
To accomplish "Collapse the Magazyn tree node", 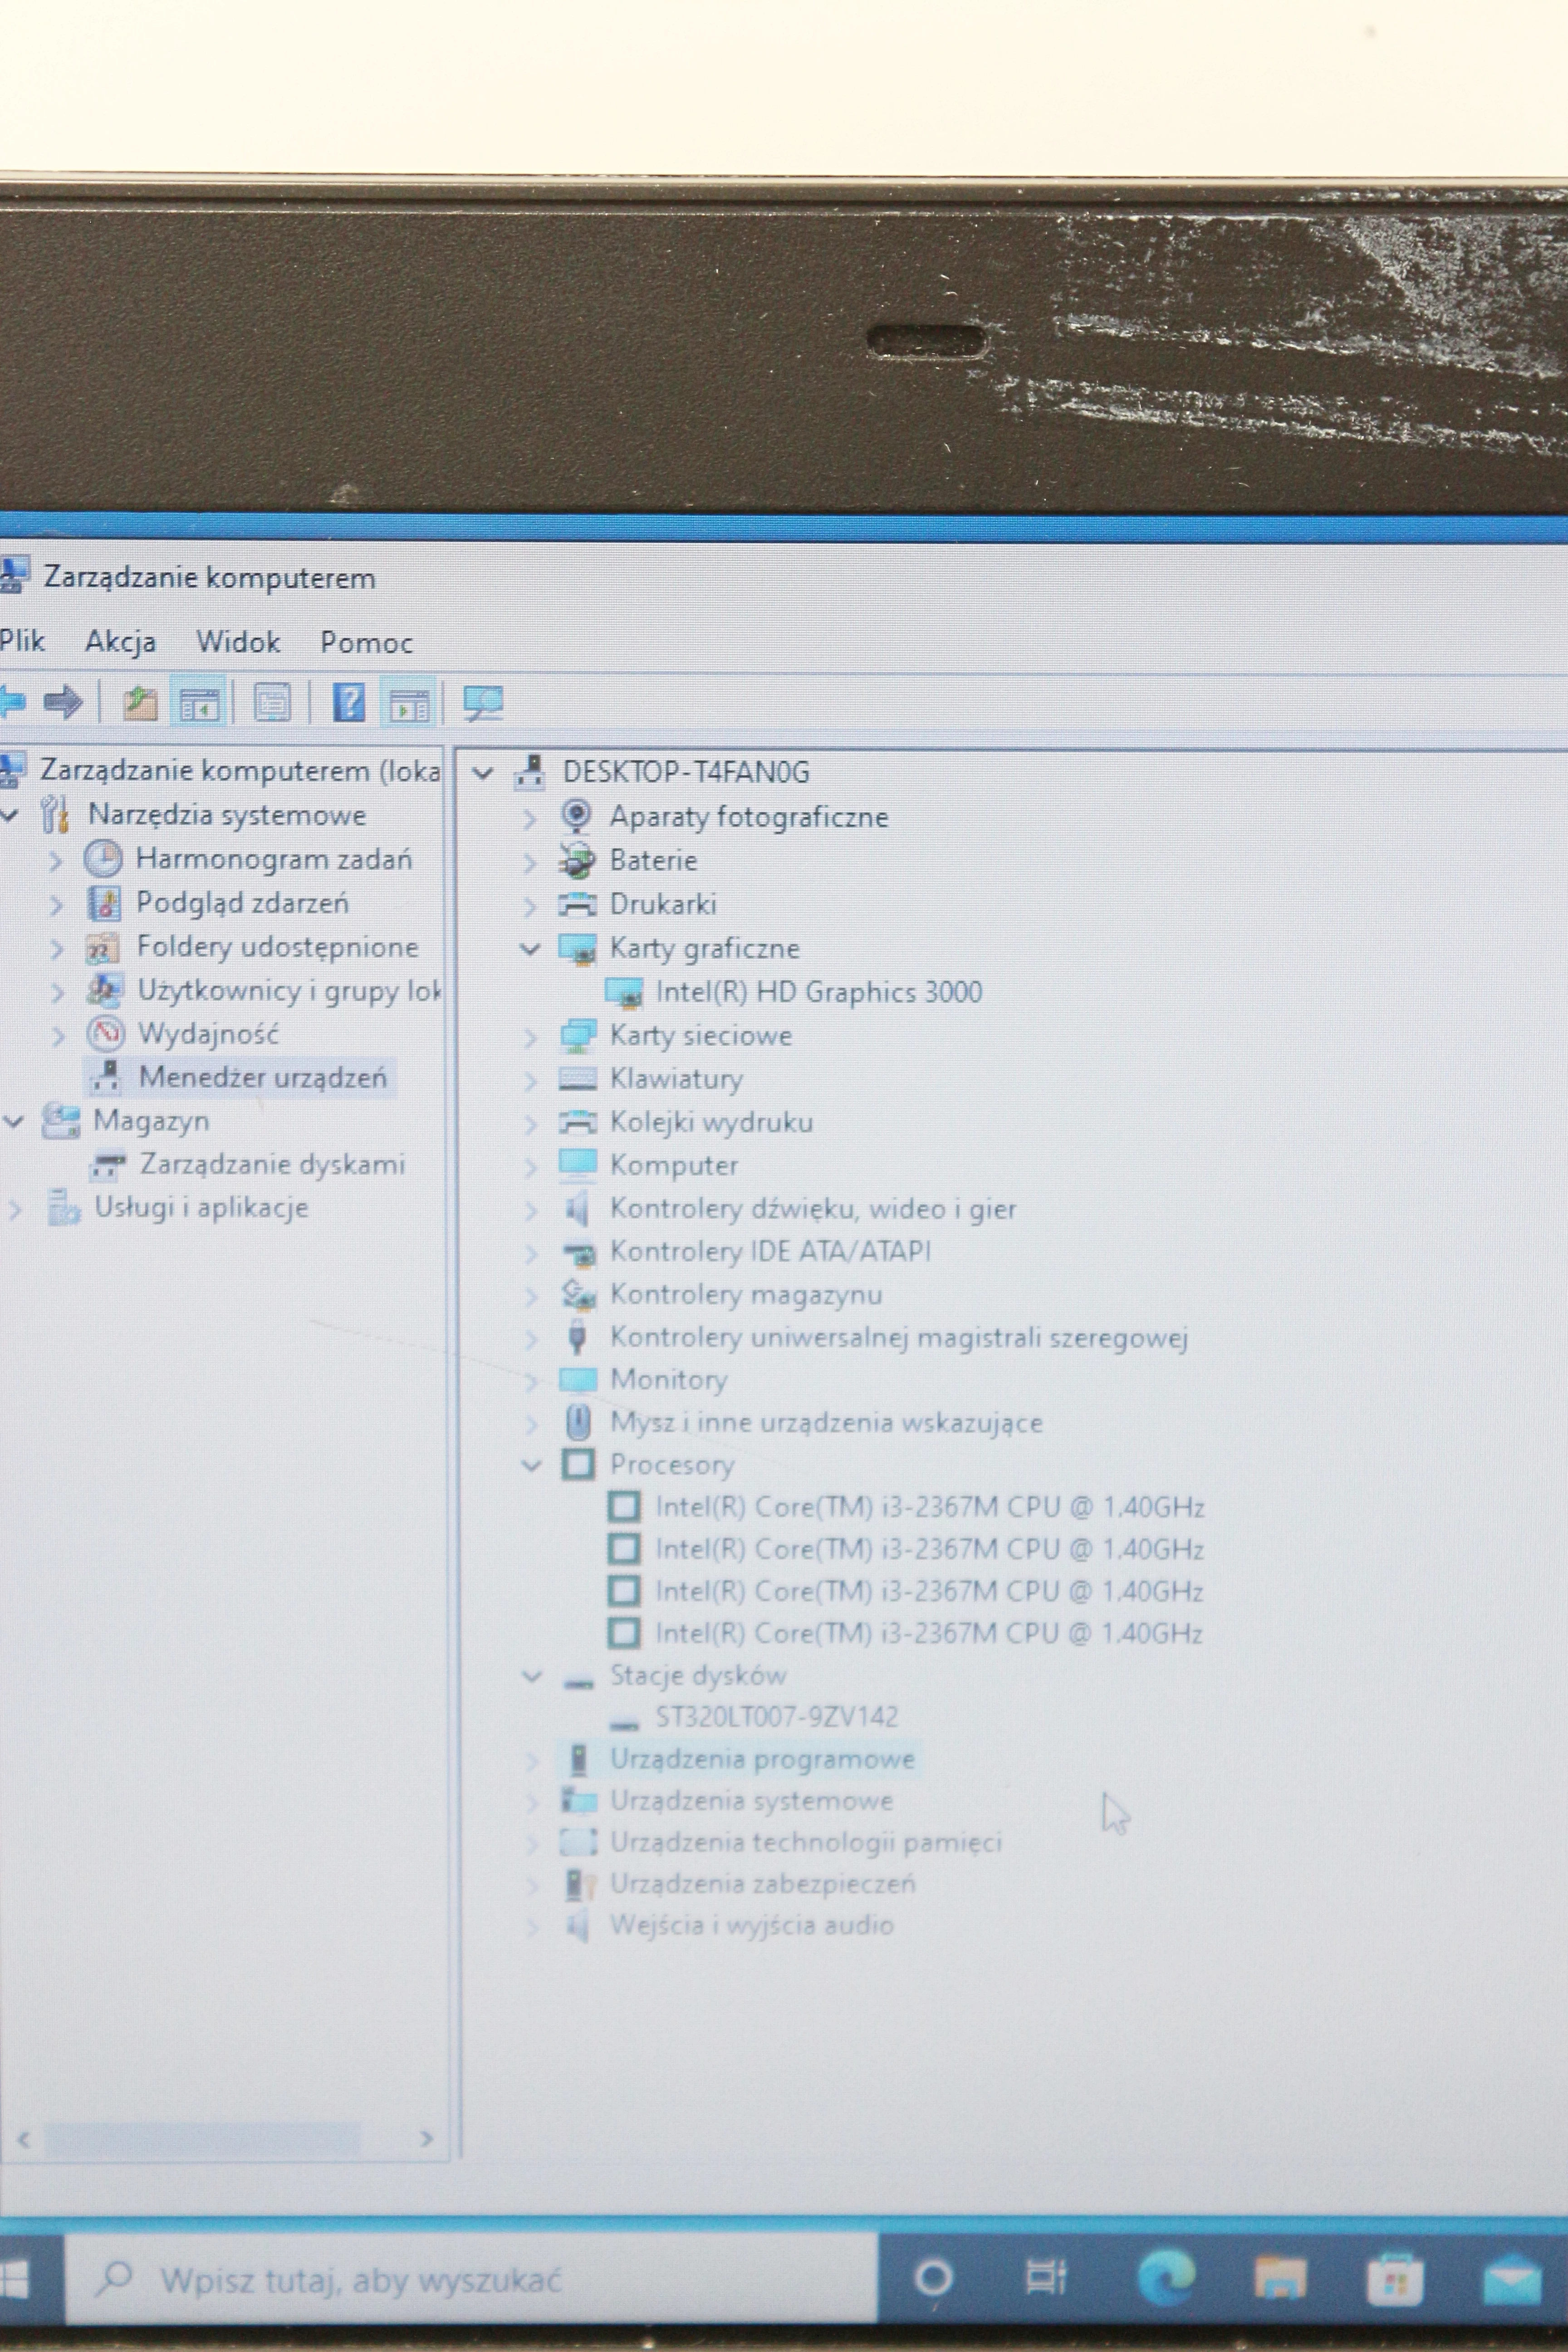I will [x=14, y=1122].
